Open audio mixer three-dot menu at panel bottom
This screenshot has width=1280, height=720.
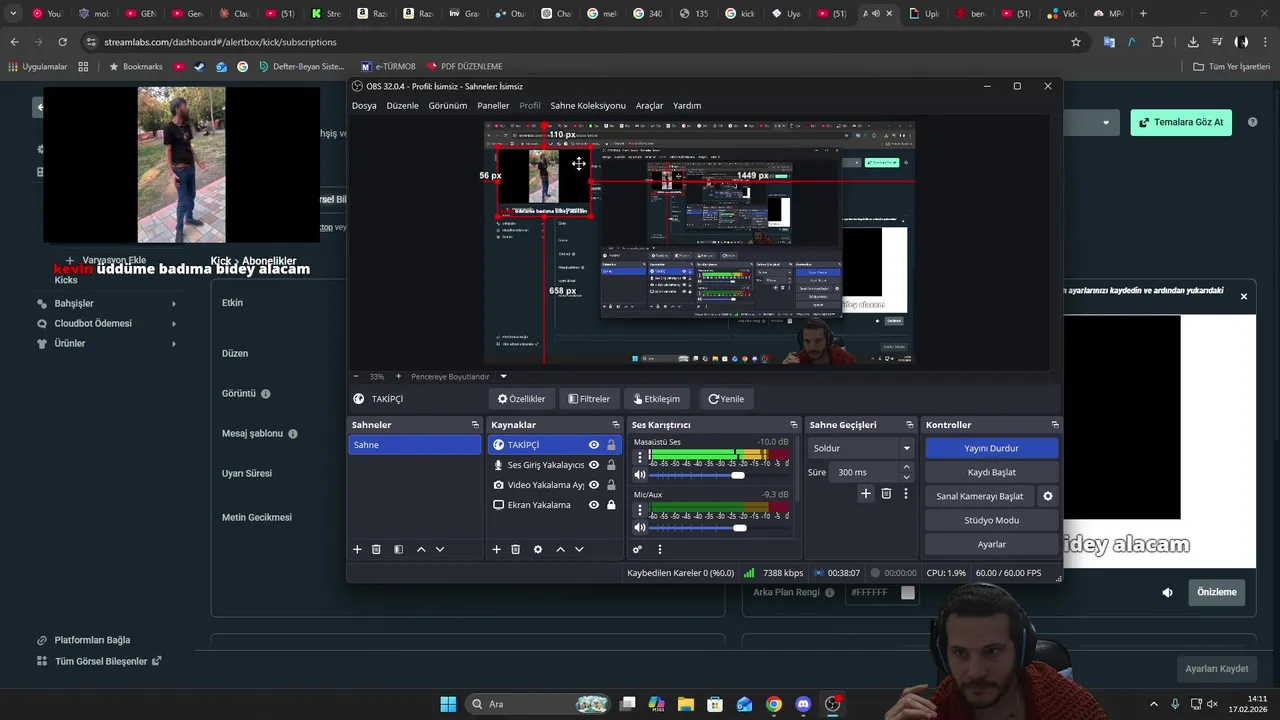click(x=659, y=549)
